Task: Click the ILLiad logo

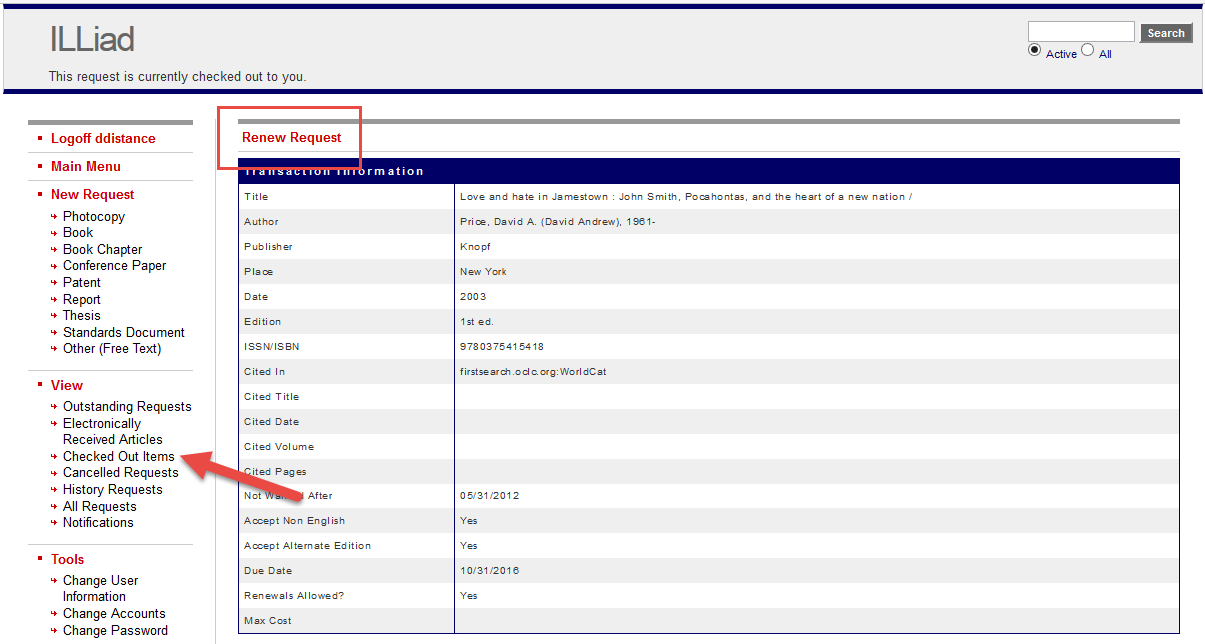Action: pyautogui.click(x=91, y=39)
